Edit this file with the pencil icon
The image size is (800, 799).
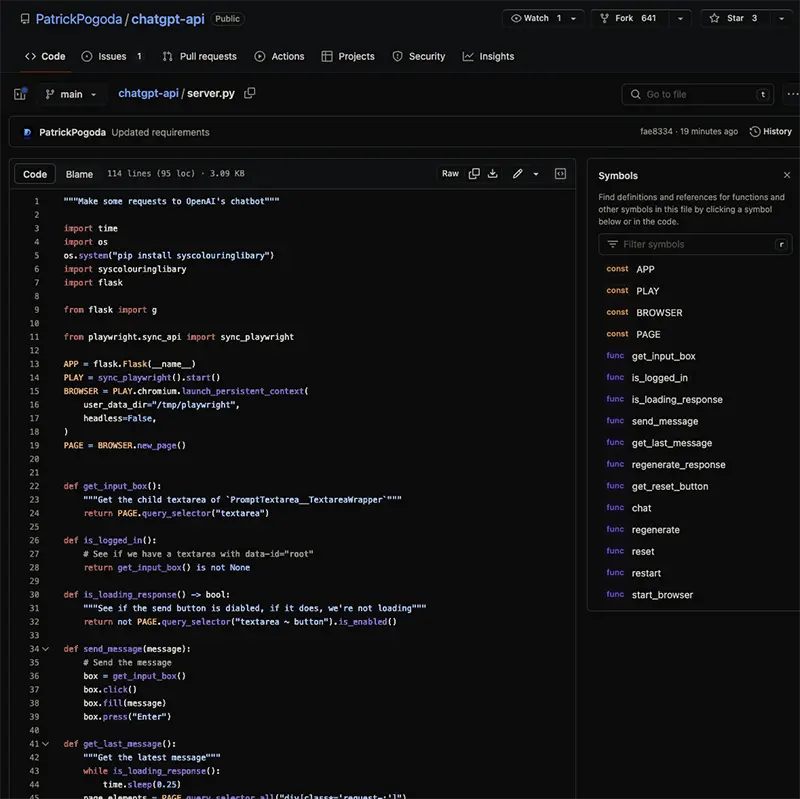(x=517, y=174)
